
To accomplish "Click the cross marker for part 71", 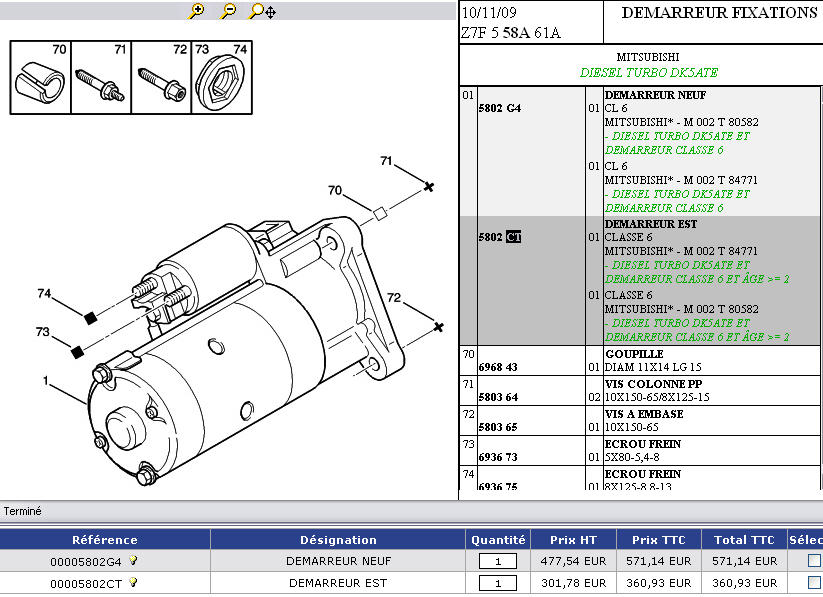I will click(x=428, y=187).
